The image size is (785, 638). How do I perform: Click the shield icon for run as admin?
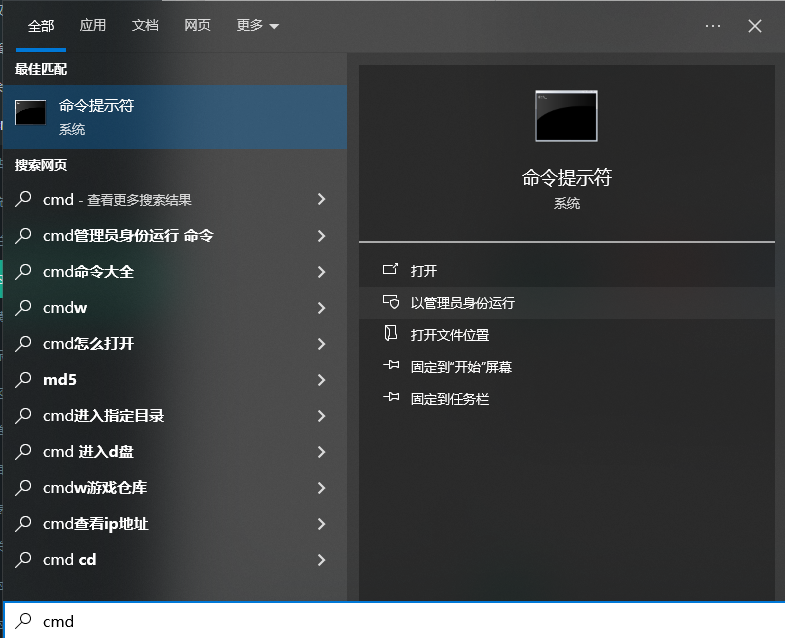[x=390, y=301]
